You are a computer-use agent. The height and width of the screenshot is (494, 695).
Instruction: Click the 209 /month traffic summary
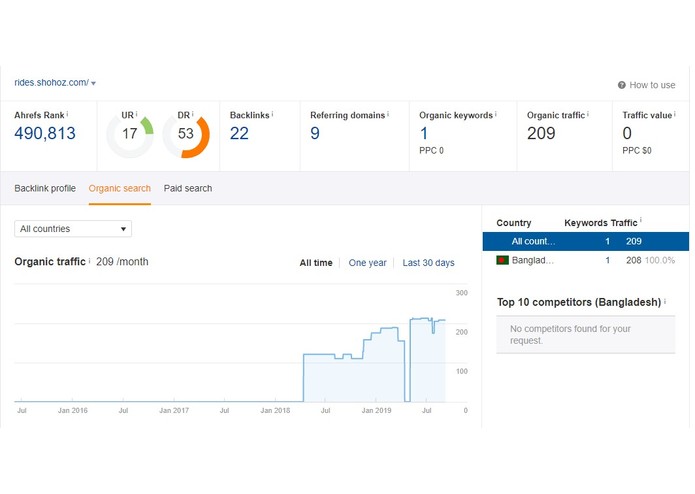pos(122,262)
